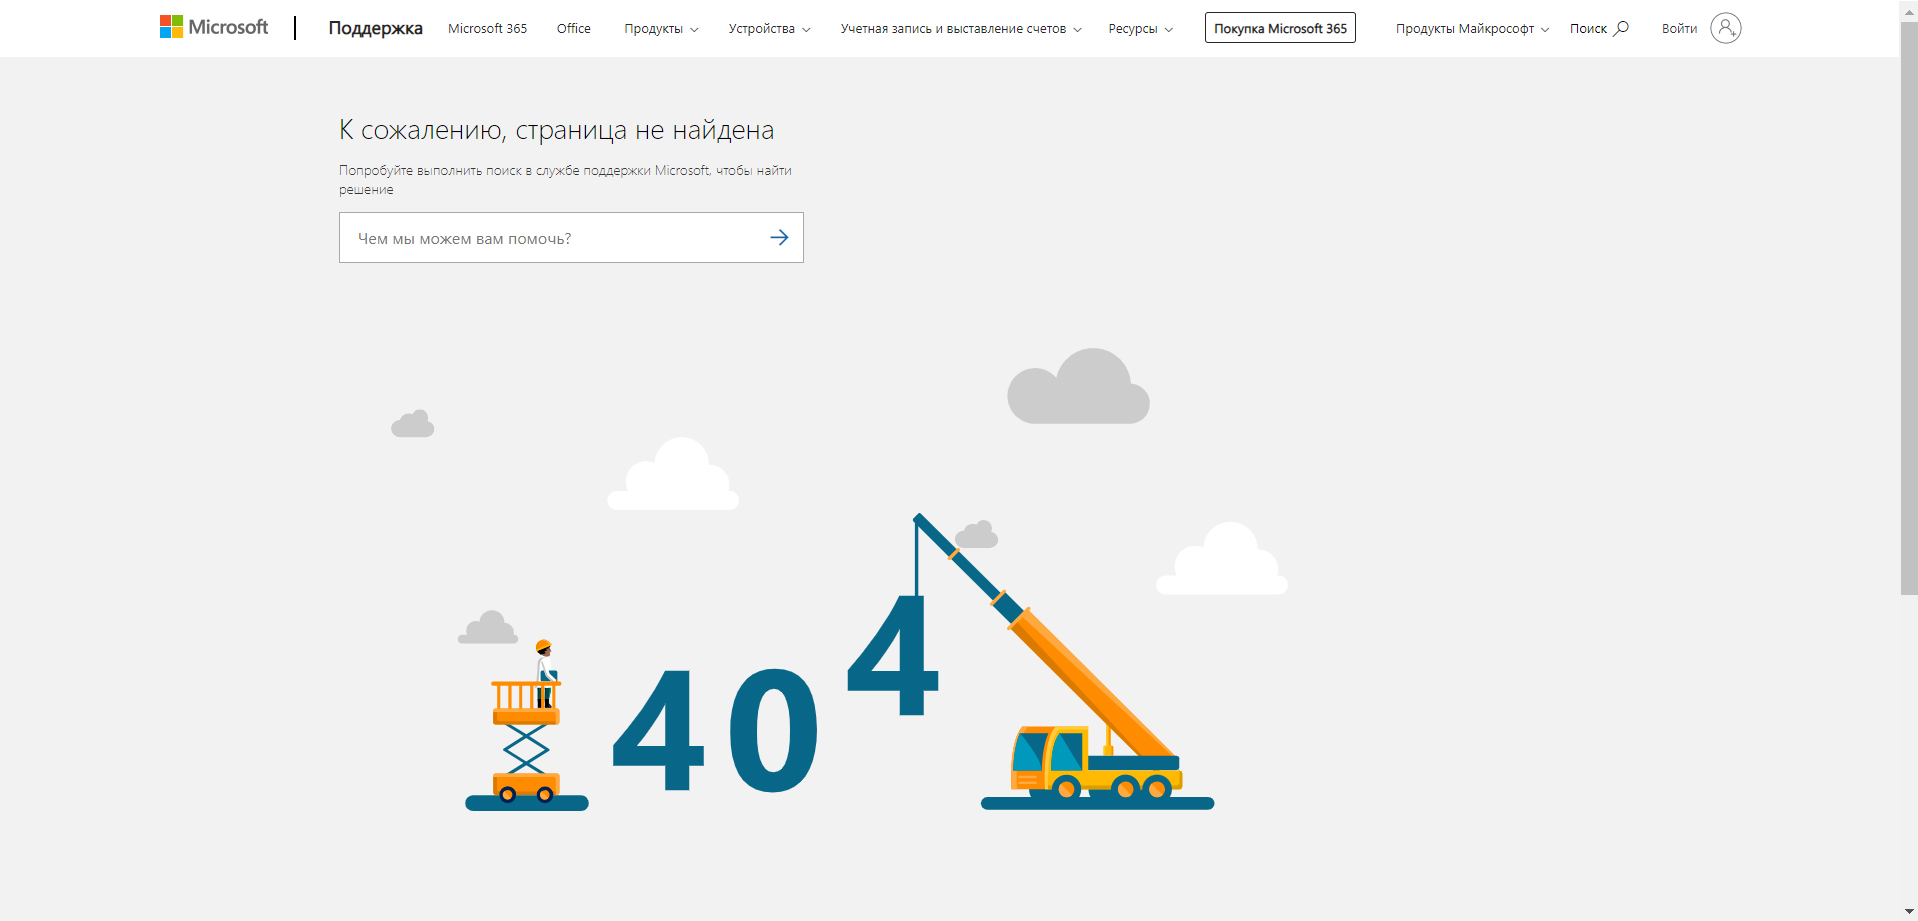The width and height of the screenshot is (1918, 921).
Task: Open the Поиск search link
Action: (x=1599, y=28)
